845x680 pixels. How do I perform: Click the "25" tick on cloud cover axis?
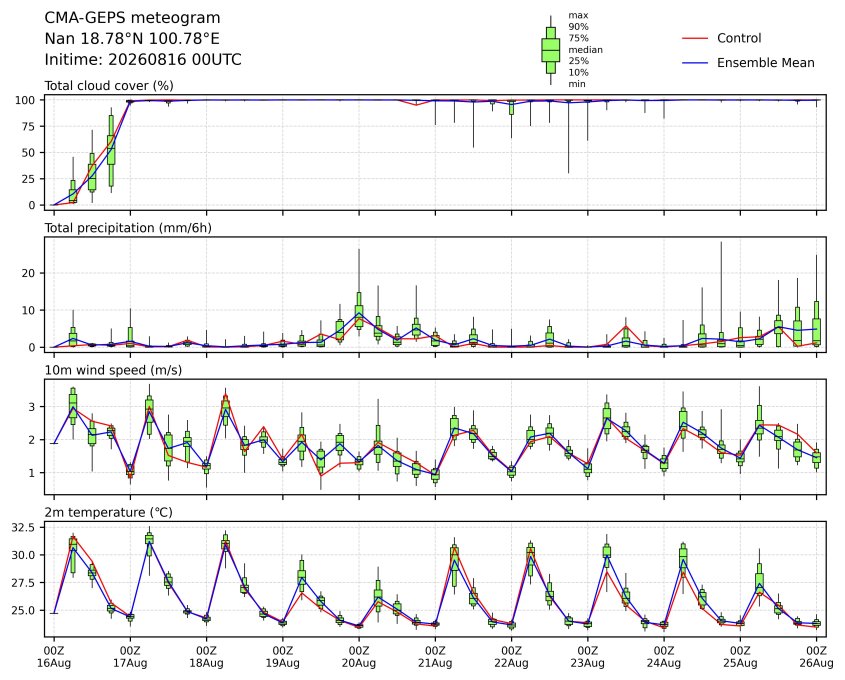click(29, 179)
